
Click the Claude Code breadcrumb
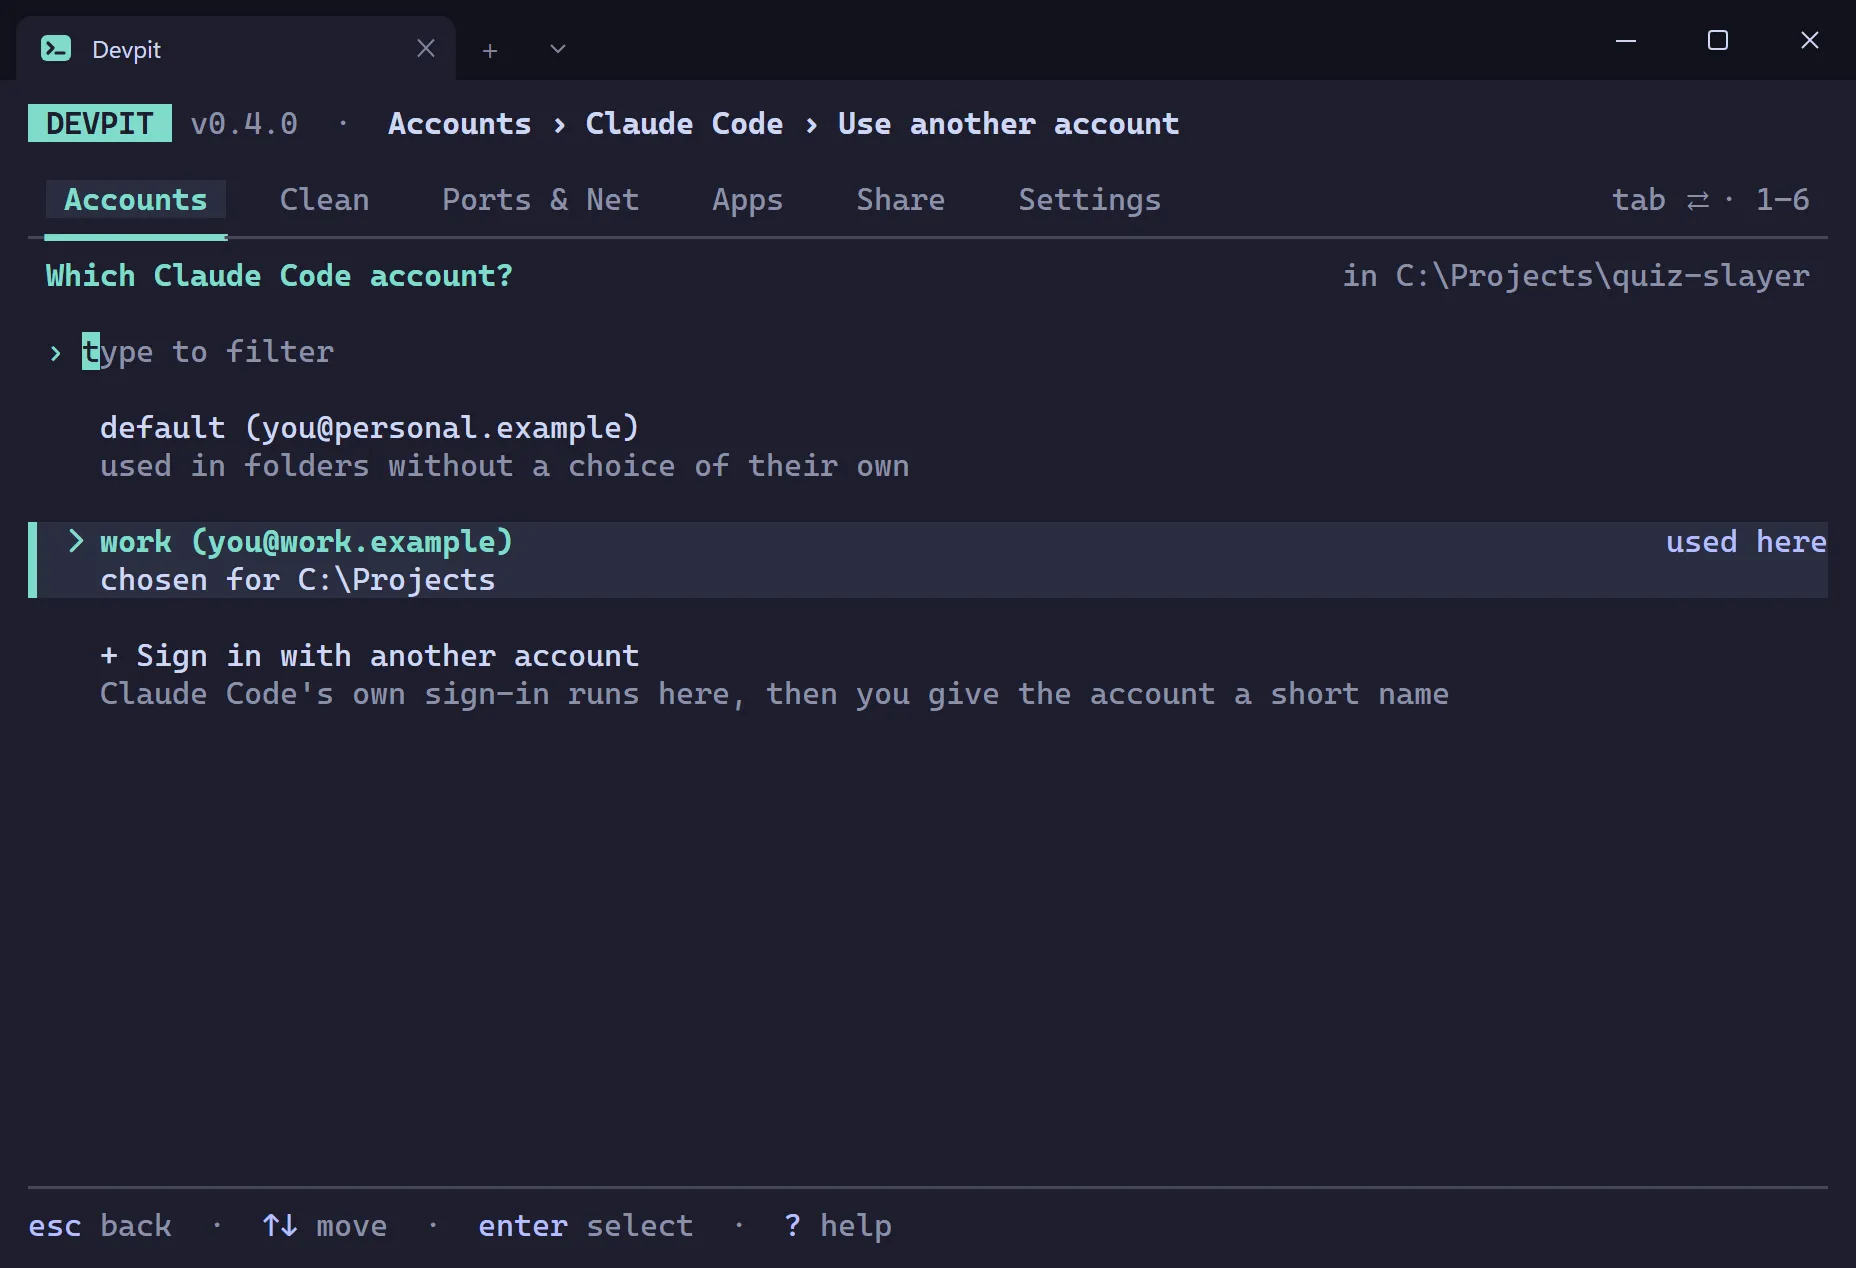click(x=684, y=124)
